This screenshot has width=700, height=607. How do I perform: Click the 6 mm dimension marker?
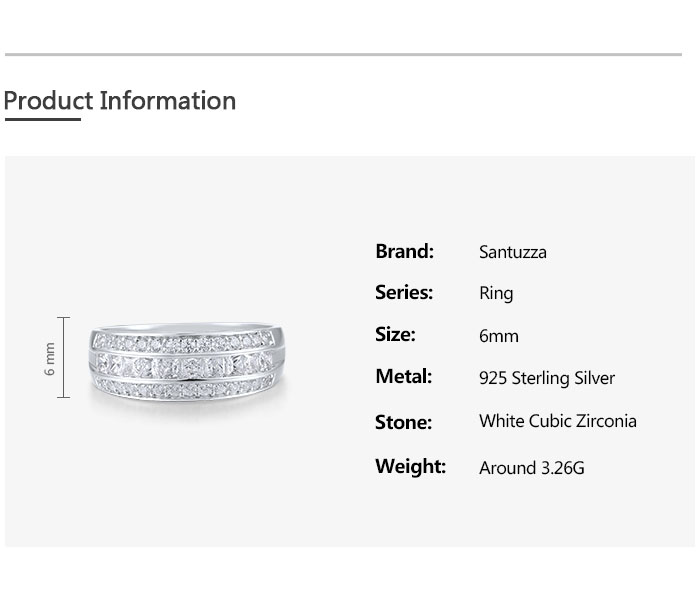pos(49,358)
